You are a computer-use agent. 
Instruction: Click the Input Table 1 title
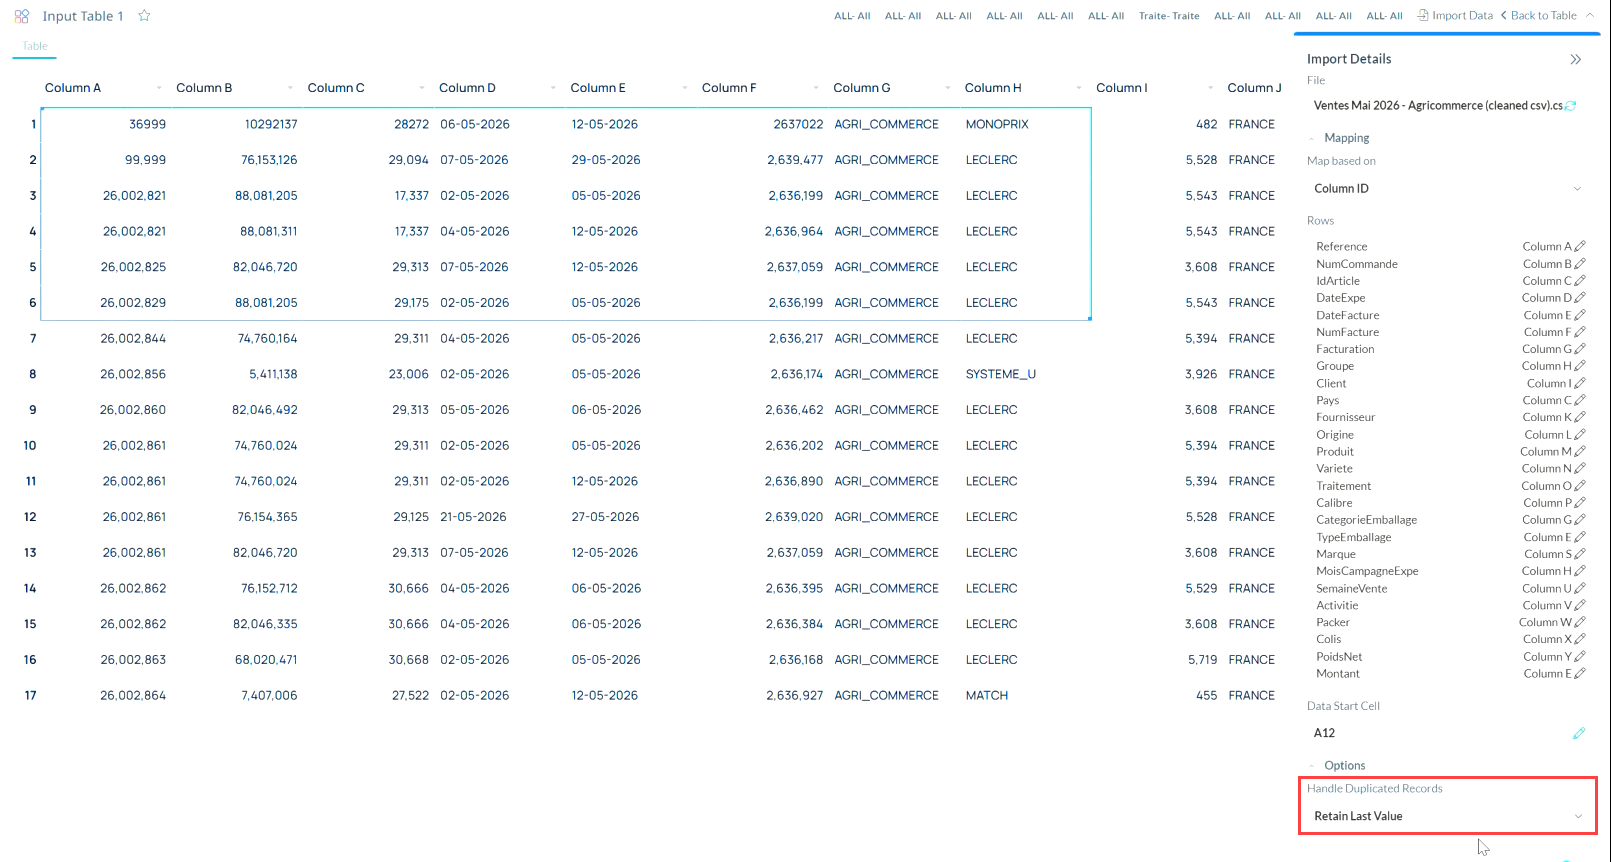[83, 16]
